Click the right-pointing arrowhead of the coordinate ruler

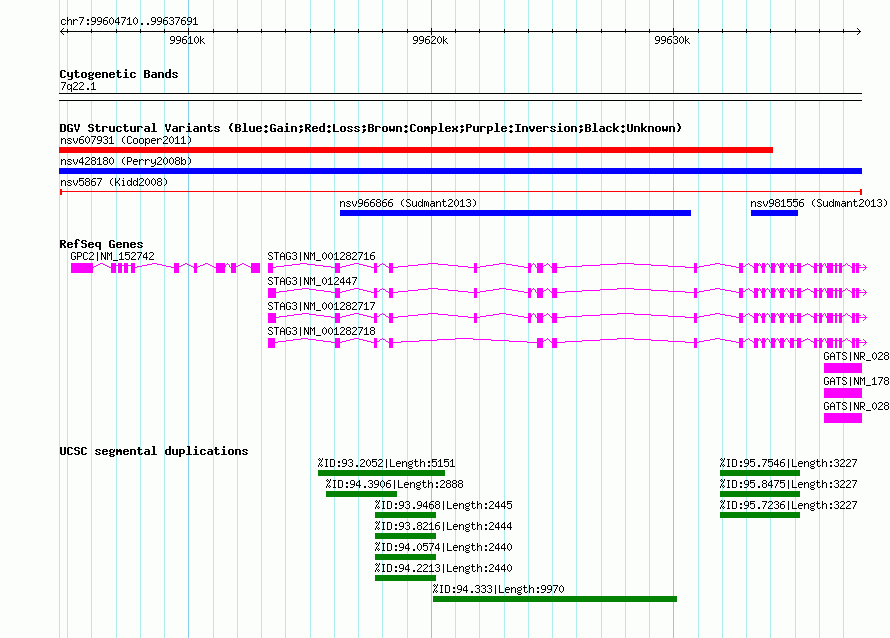tap(859, 32)
